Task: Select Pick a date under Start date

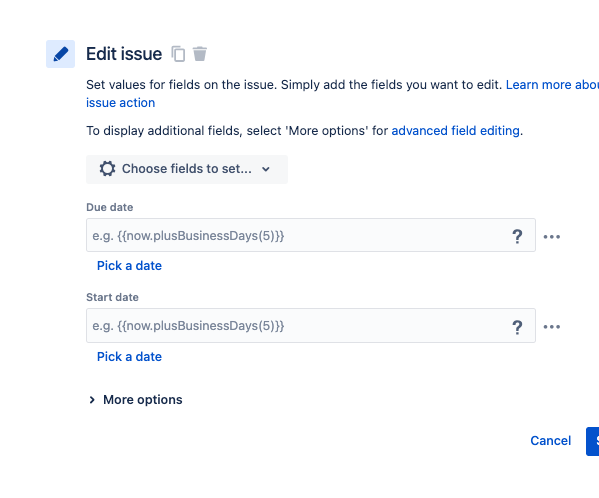Action: pyautogui.click(x=129, y=357)
